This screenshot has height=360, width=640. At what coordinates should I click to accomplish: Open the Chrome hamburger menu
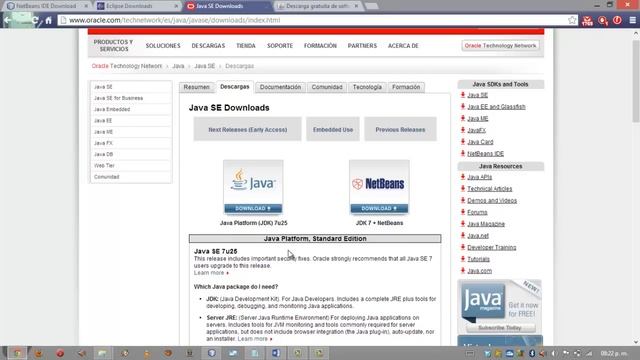point(633,20)
